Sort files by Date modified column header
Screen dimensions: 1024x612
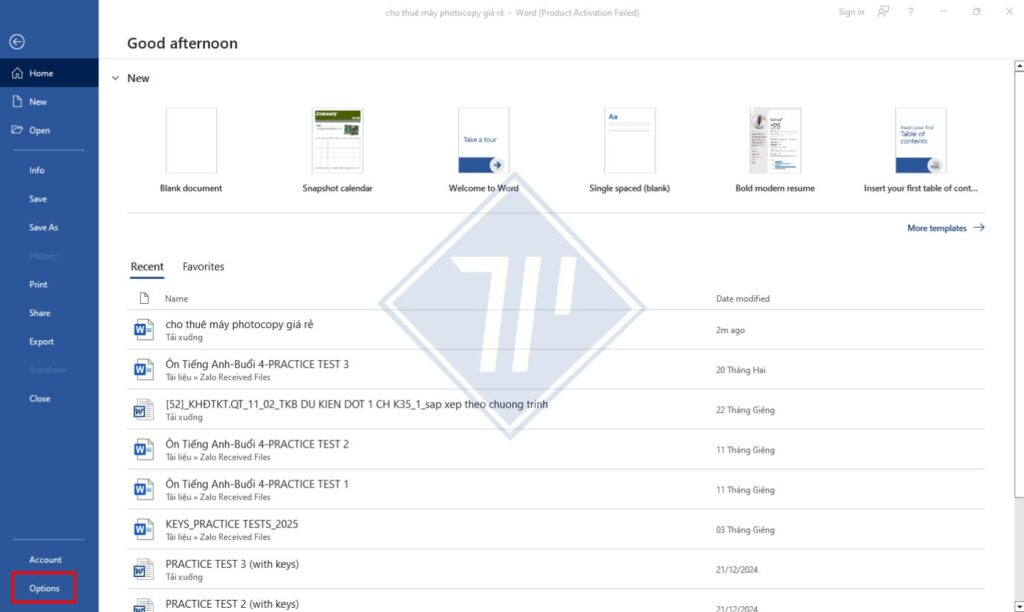[742, 298]
